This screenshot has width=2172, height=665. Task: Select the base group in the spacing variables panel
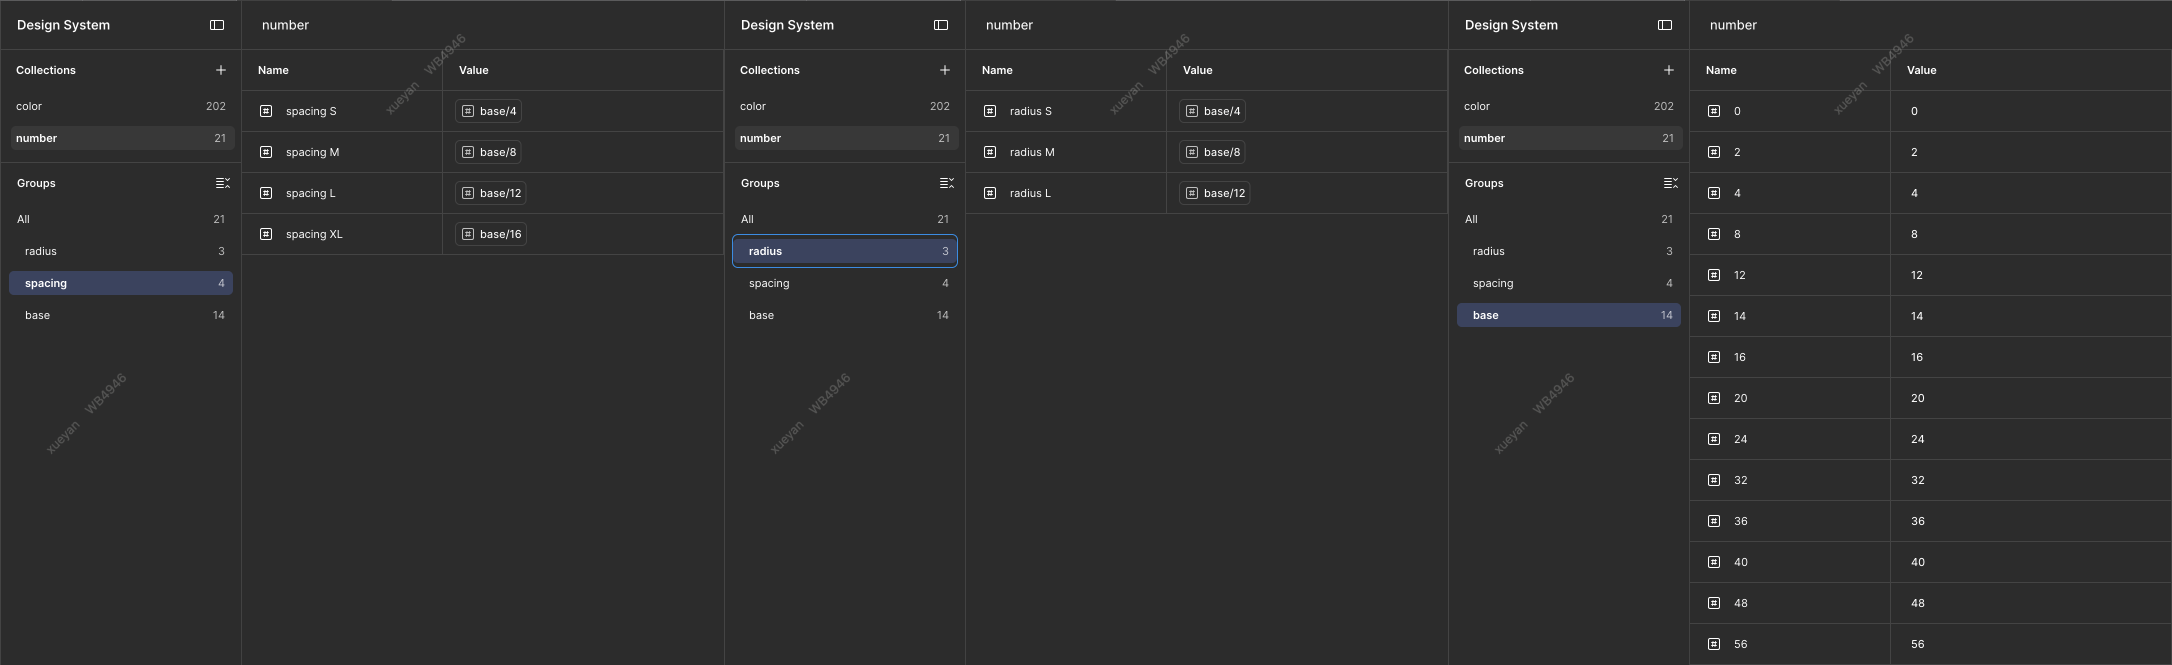121,315
